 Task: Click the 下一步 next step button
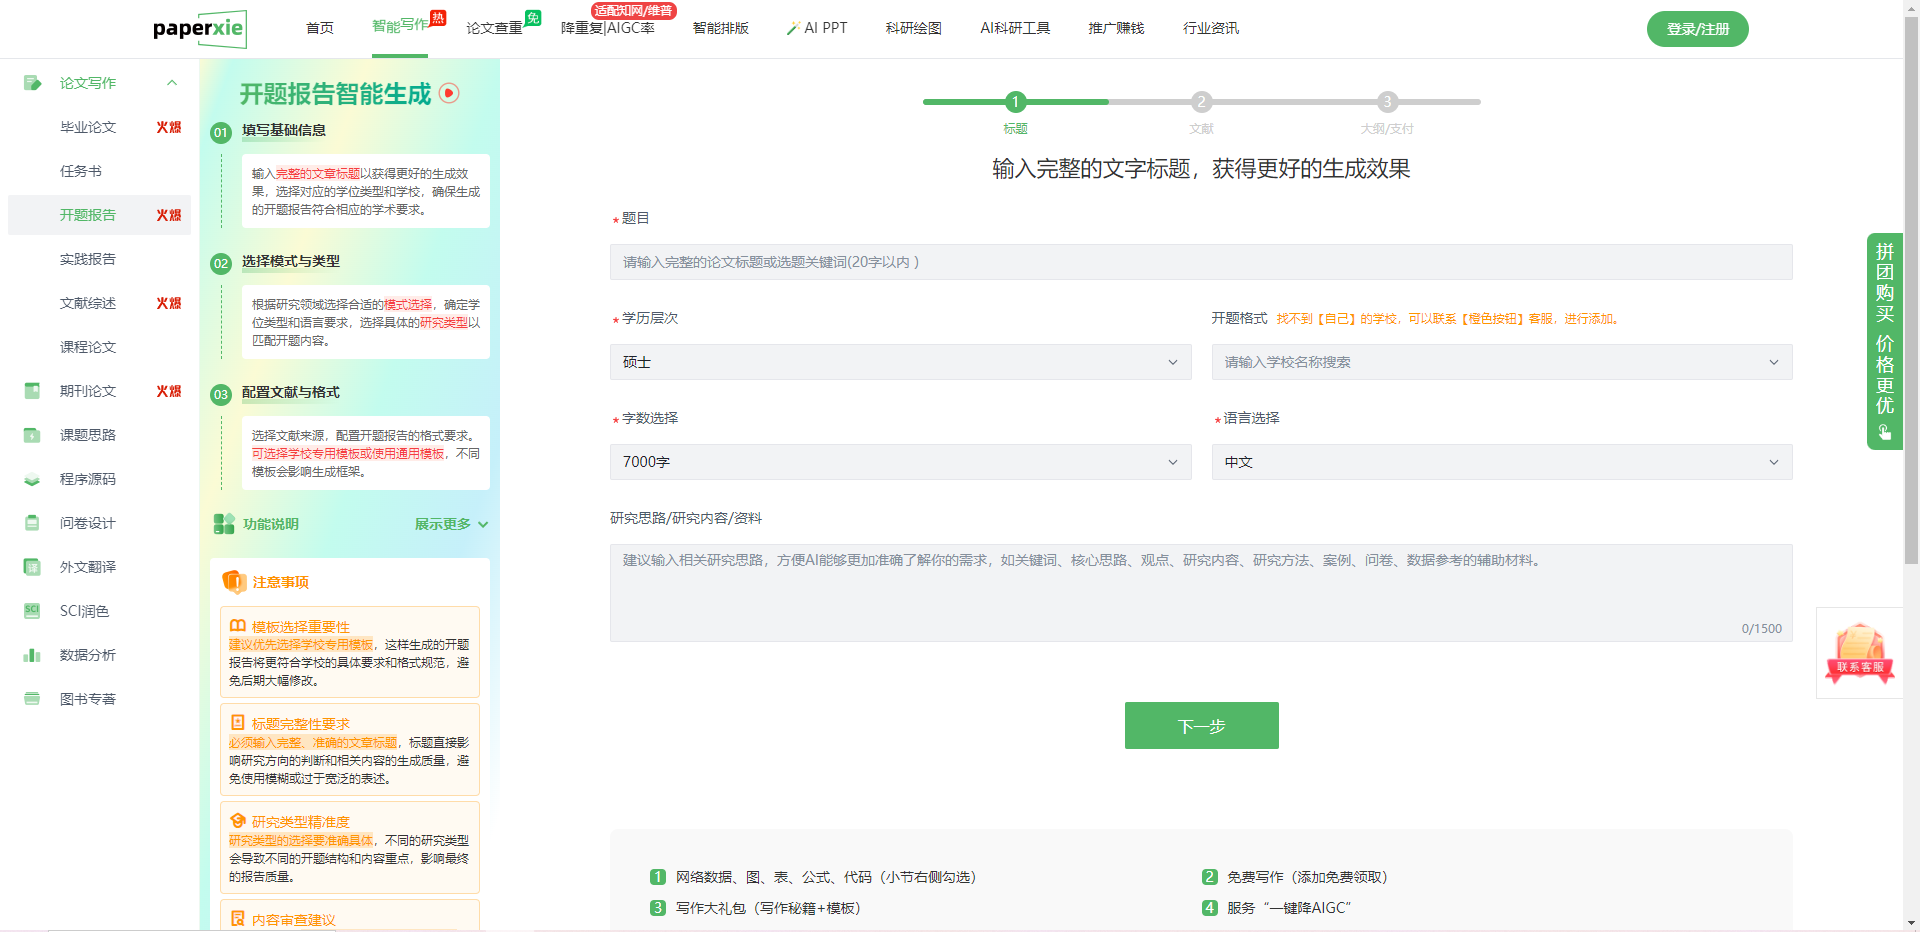1201,726
